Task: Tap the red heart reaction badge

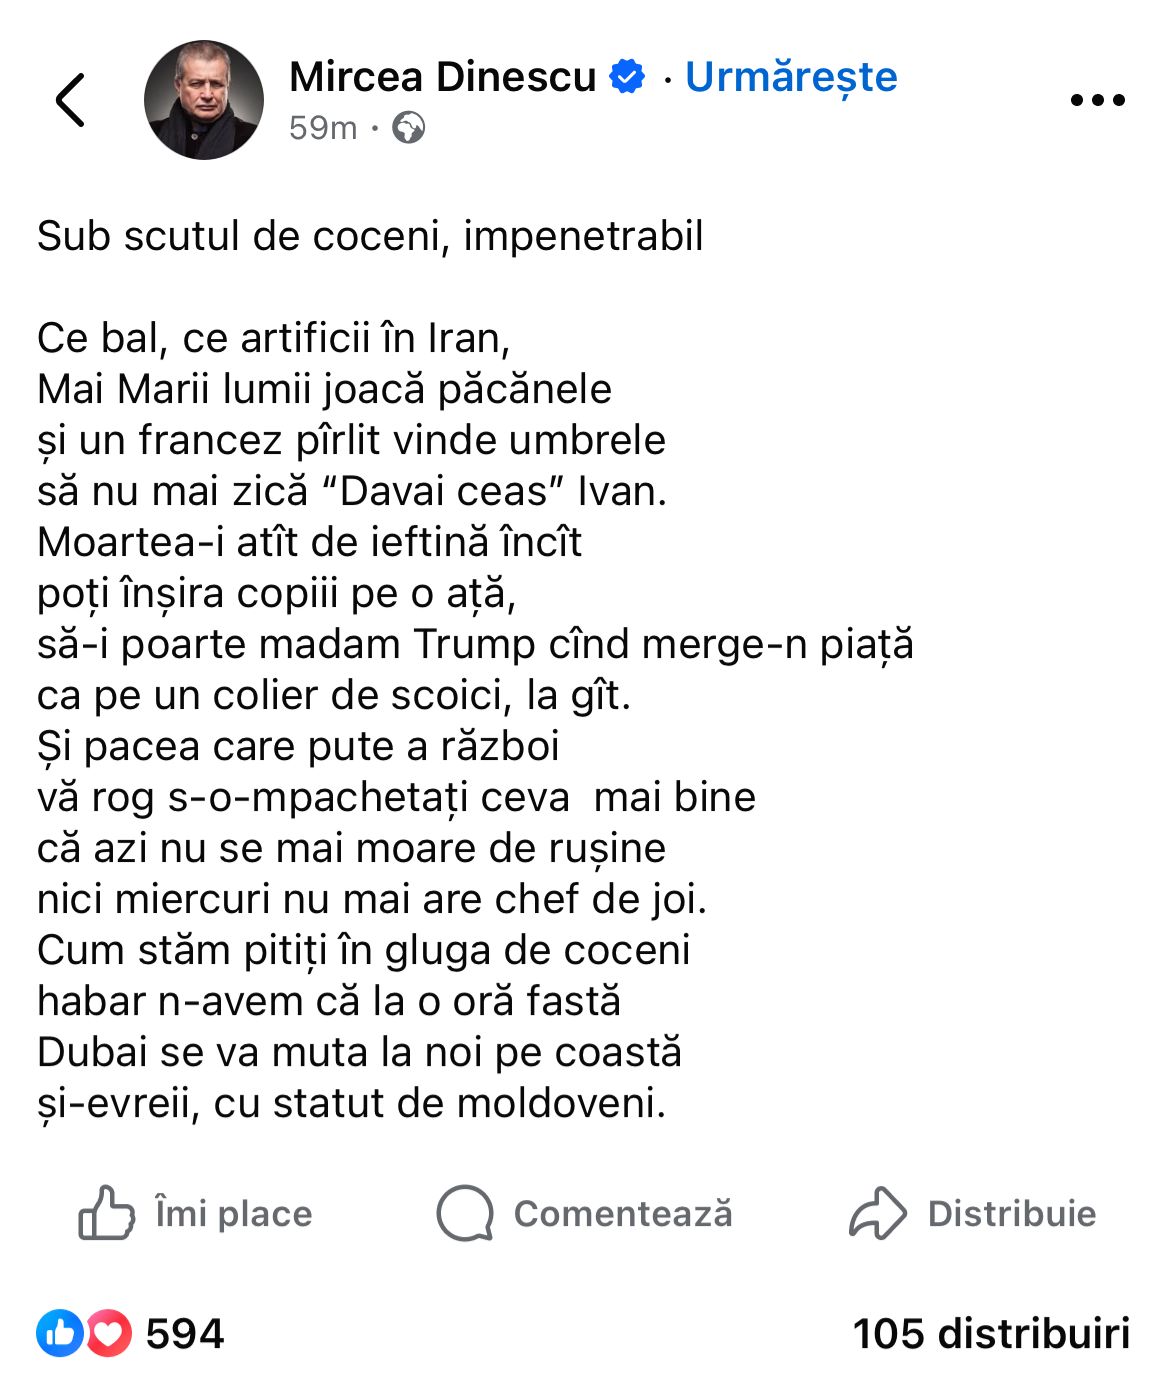Action: tap(108, 1333)
